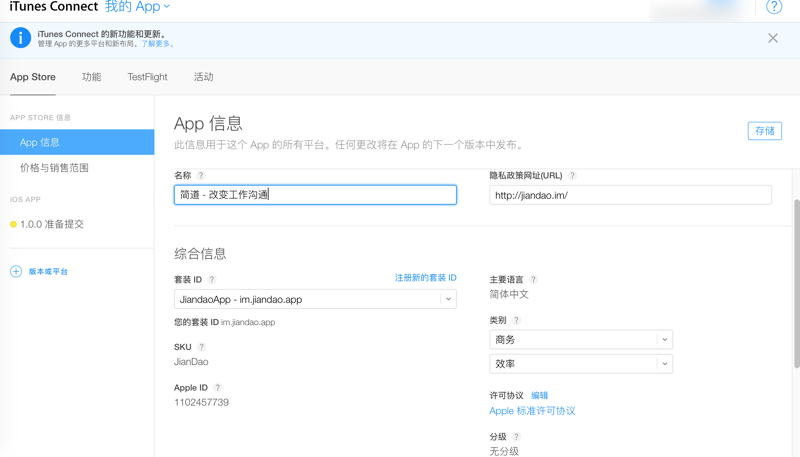Open the 套装 ID dropdown JiandaoApp
This screenshot has width=800, height=457.
[x=315, y=299]
